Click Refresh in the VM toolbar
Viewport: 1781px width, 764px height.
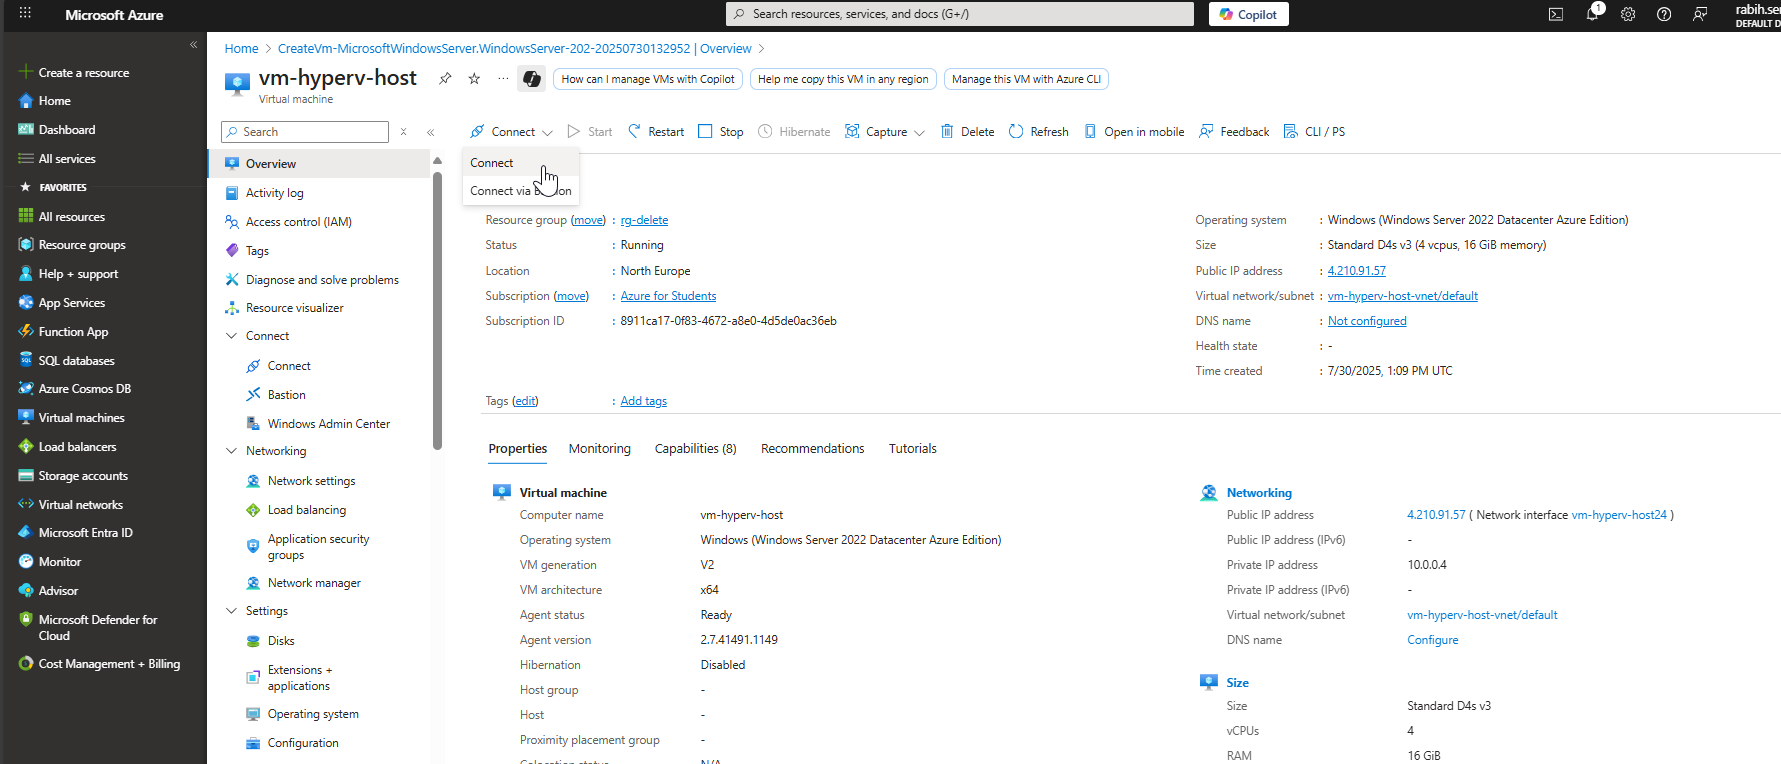[x=1039, y=132]
